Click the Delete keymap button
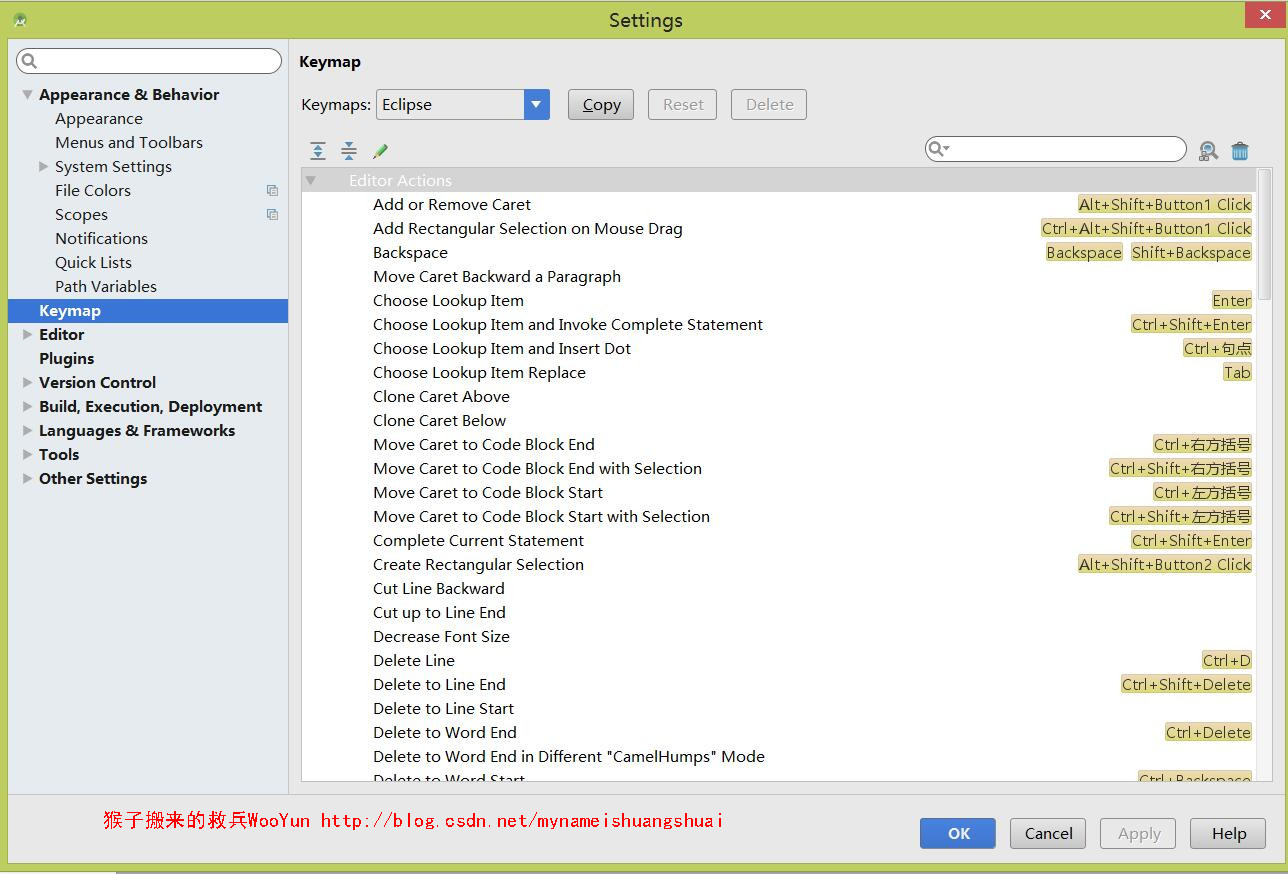Viewport: 1288px width, 874px height. pos(769,104)
